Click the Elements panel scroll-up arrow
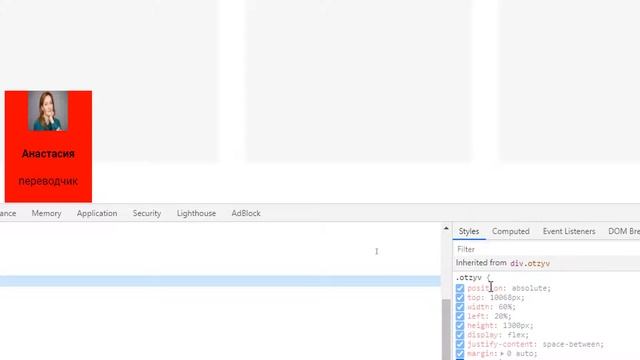Screen dimensions: 640x360 pyautogui.click(x=446, y=229)
